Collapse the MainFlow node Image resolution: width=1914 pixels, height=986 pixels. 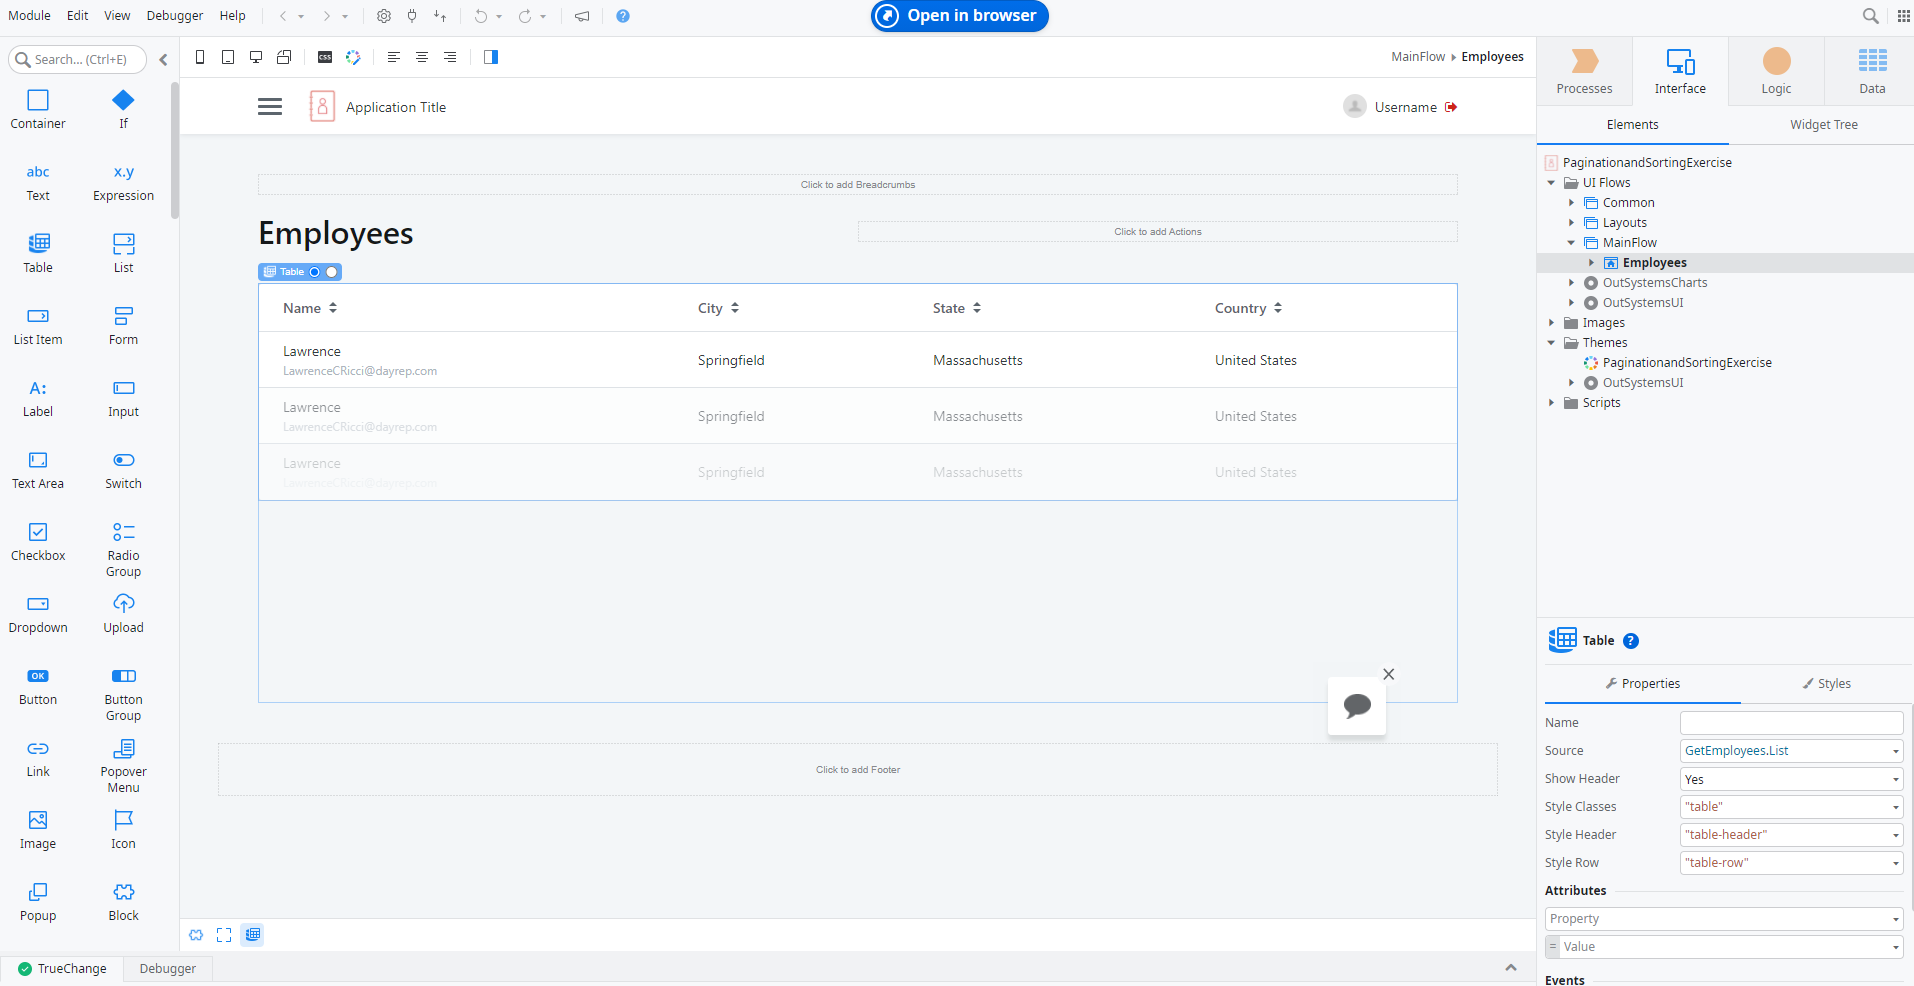tap(1572, 242)
